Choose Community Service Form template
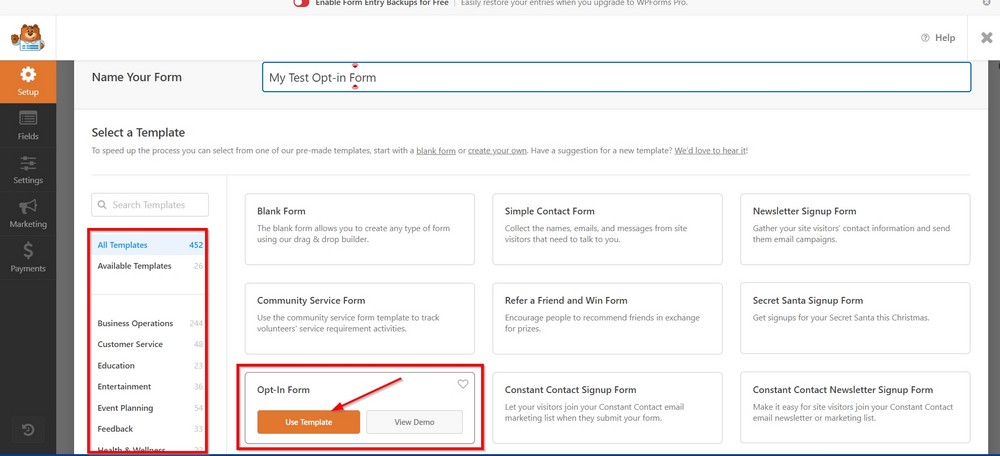1000x456 pixels. (360, 318)
